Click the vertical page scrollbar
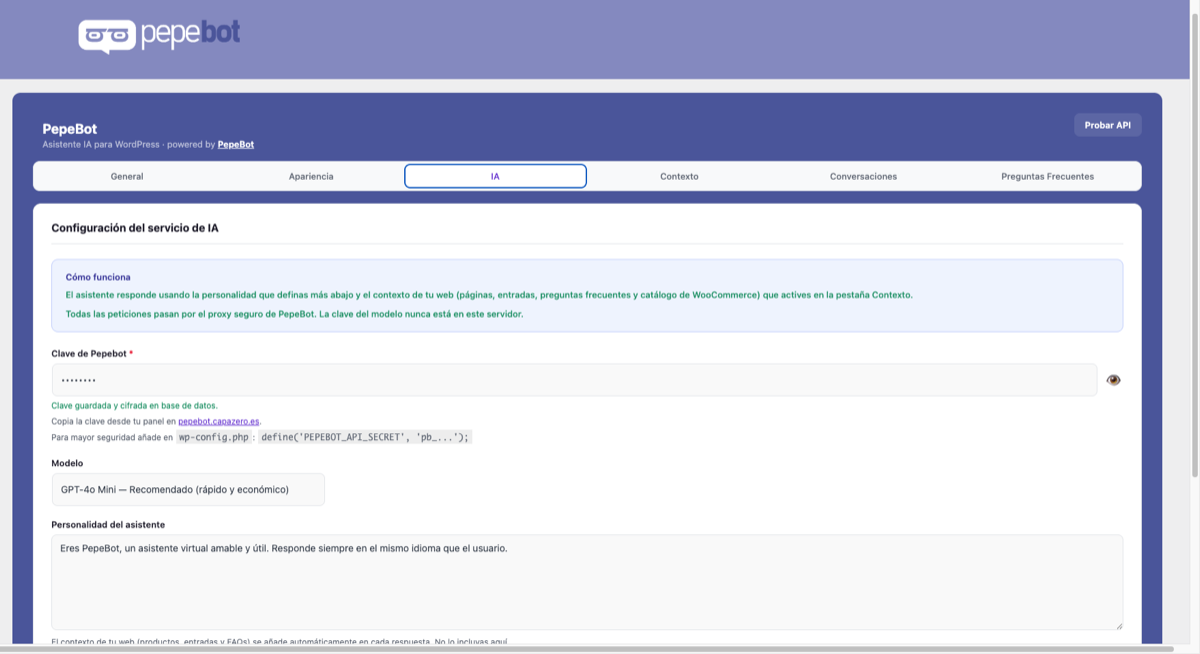The image size is (1200, 654). click(x=1194, y=239)
